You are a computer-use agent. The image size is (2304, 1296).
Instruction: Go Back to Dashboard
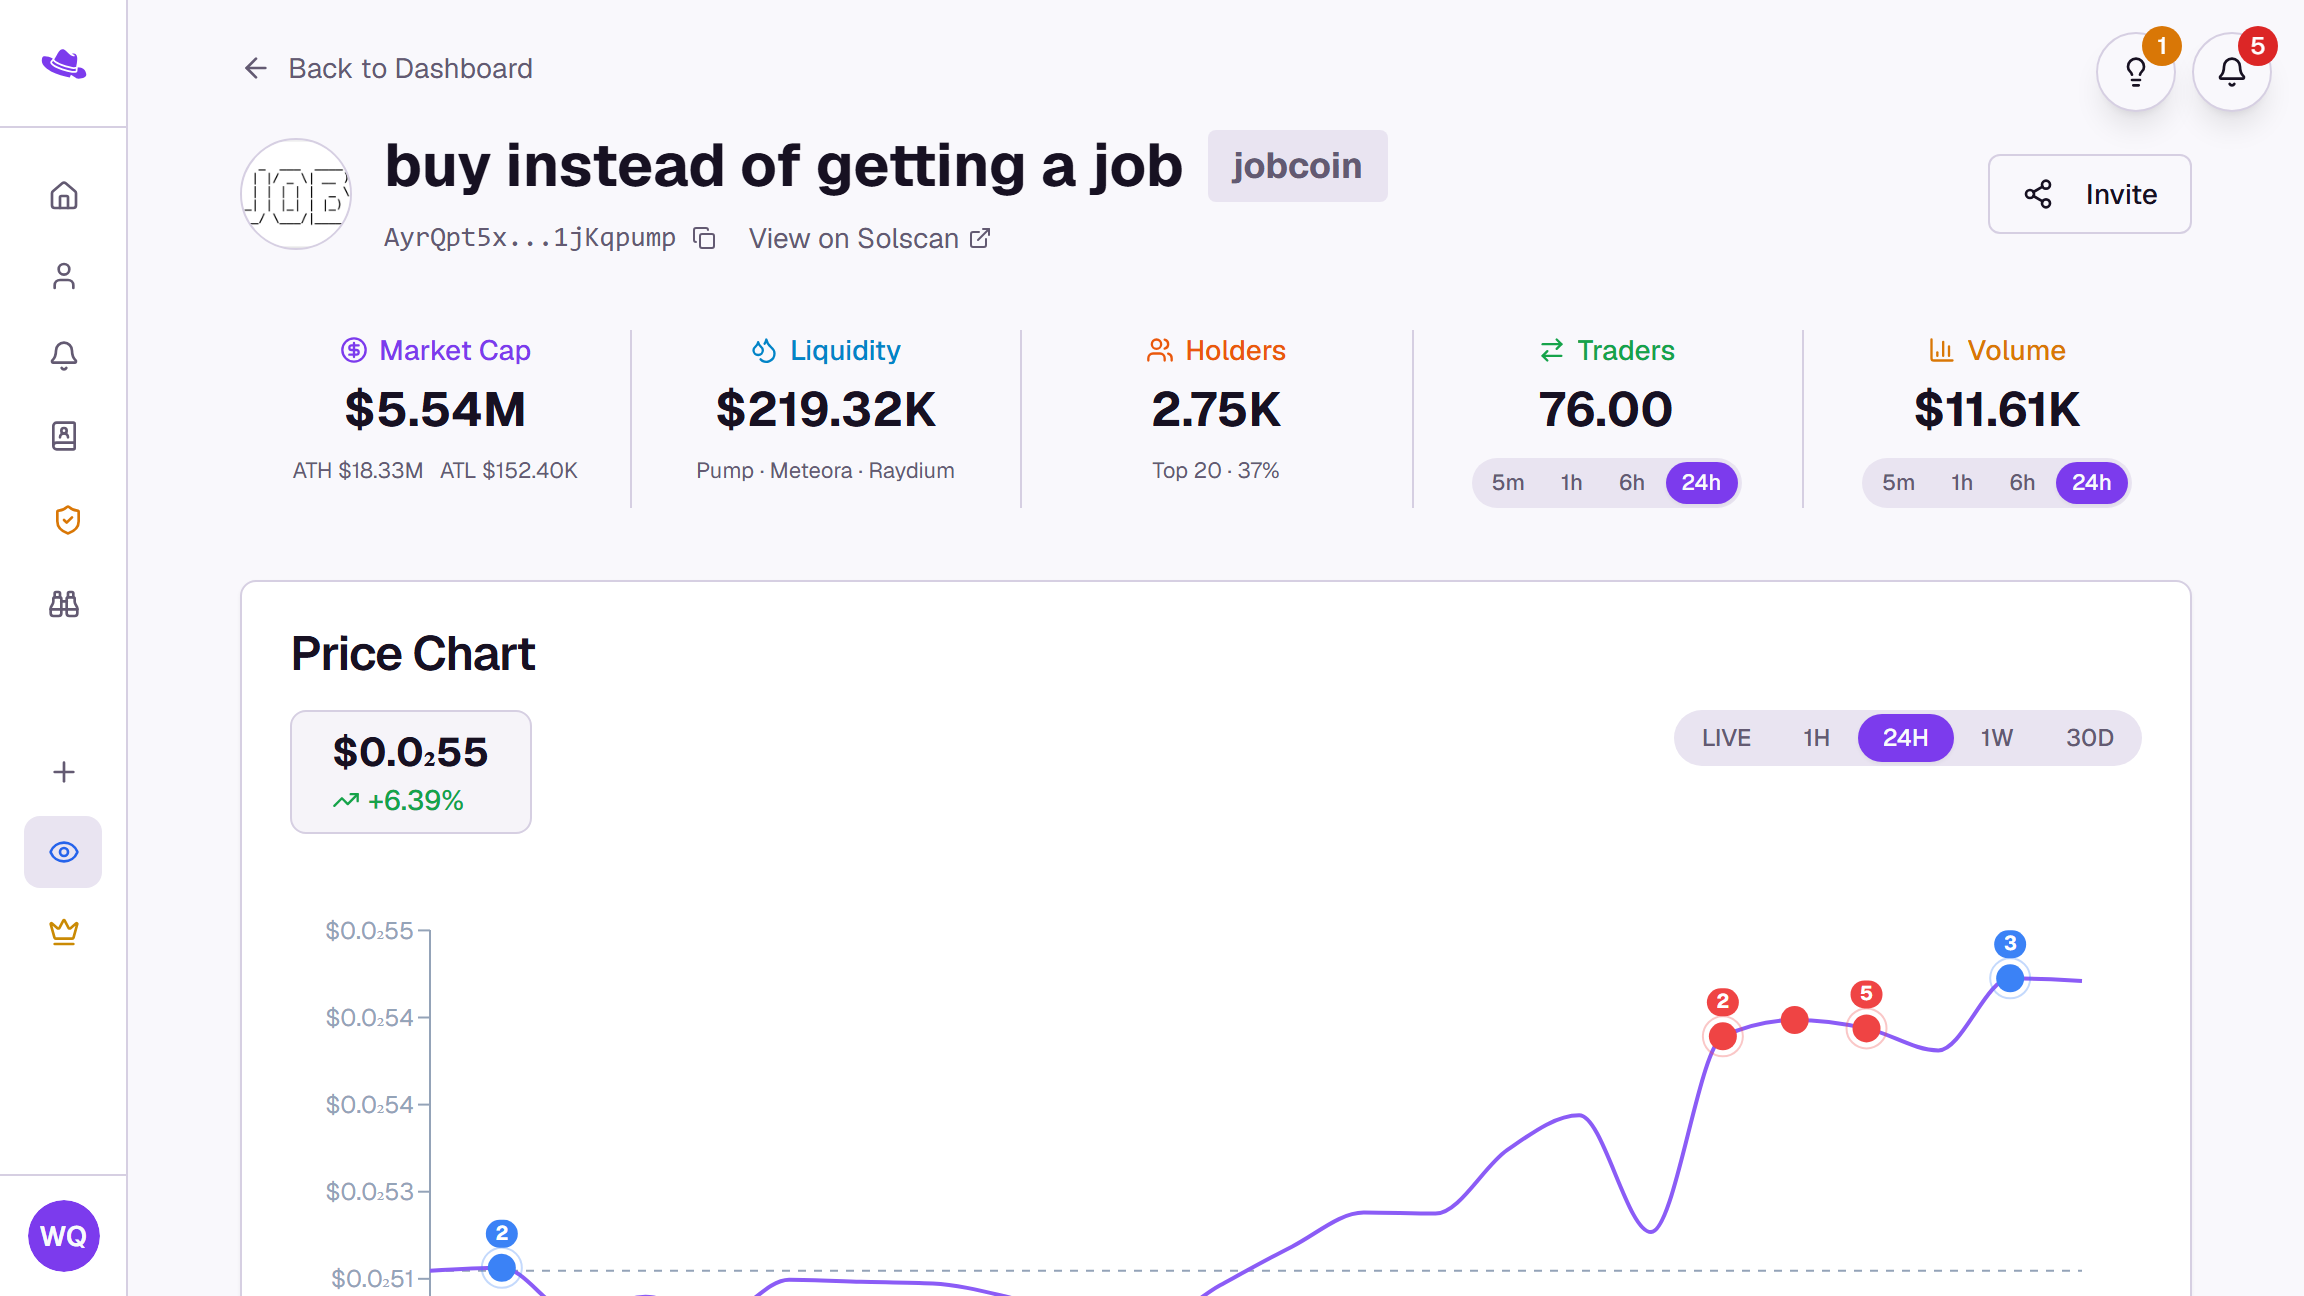click(x=388, y=68)
